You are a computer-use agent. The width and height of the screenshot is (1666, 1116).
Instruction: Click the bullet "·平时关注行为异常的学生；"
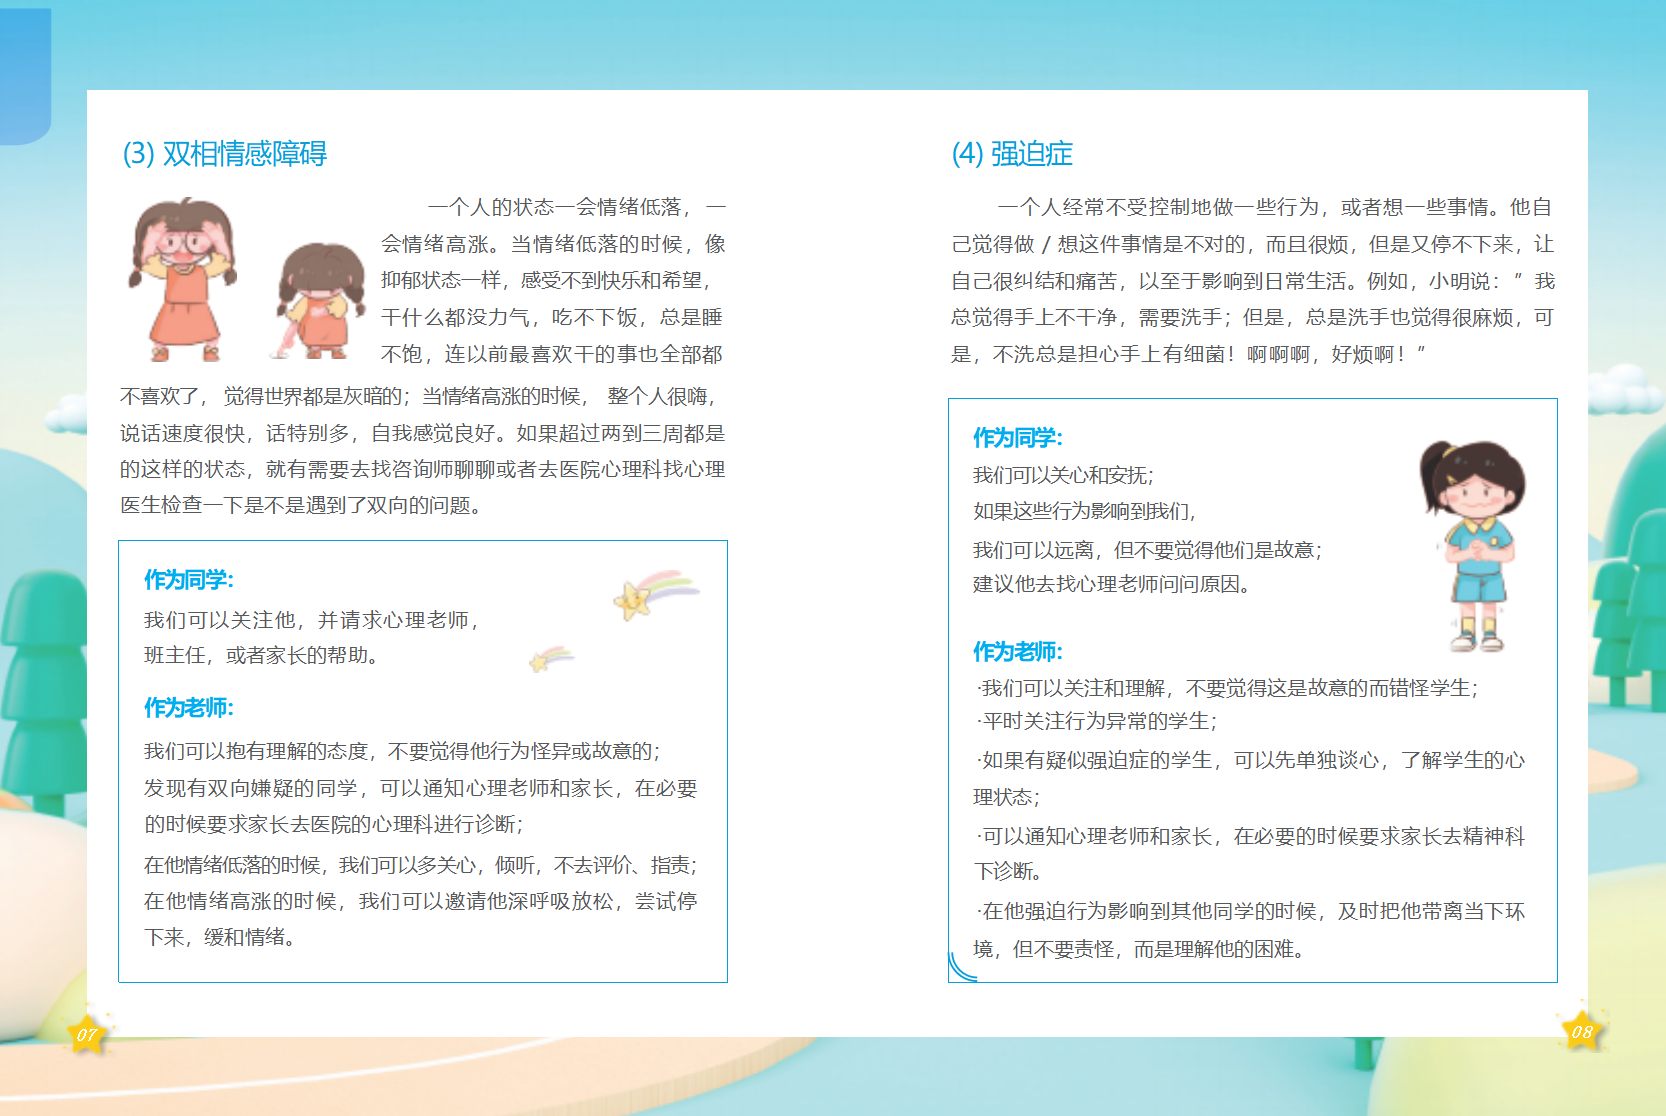pyautogui.click(x=1097, y=722)
